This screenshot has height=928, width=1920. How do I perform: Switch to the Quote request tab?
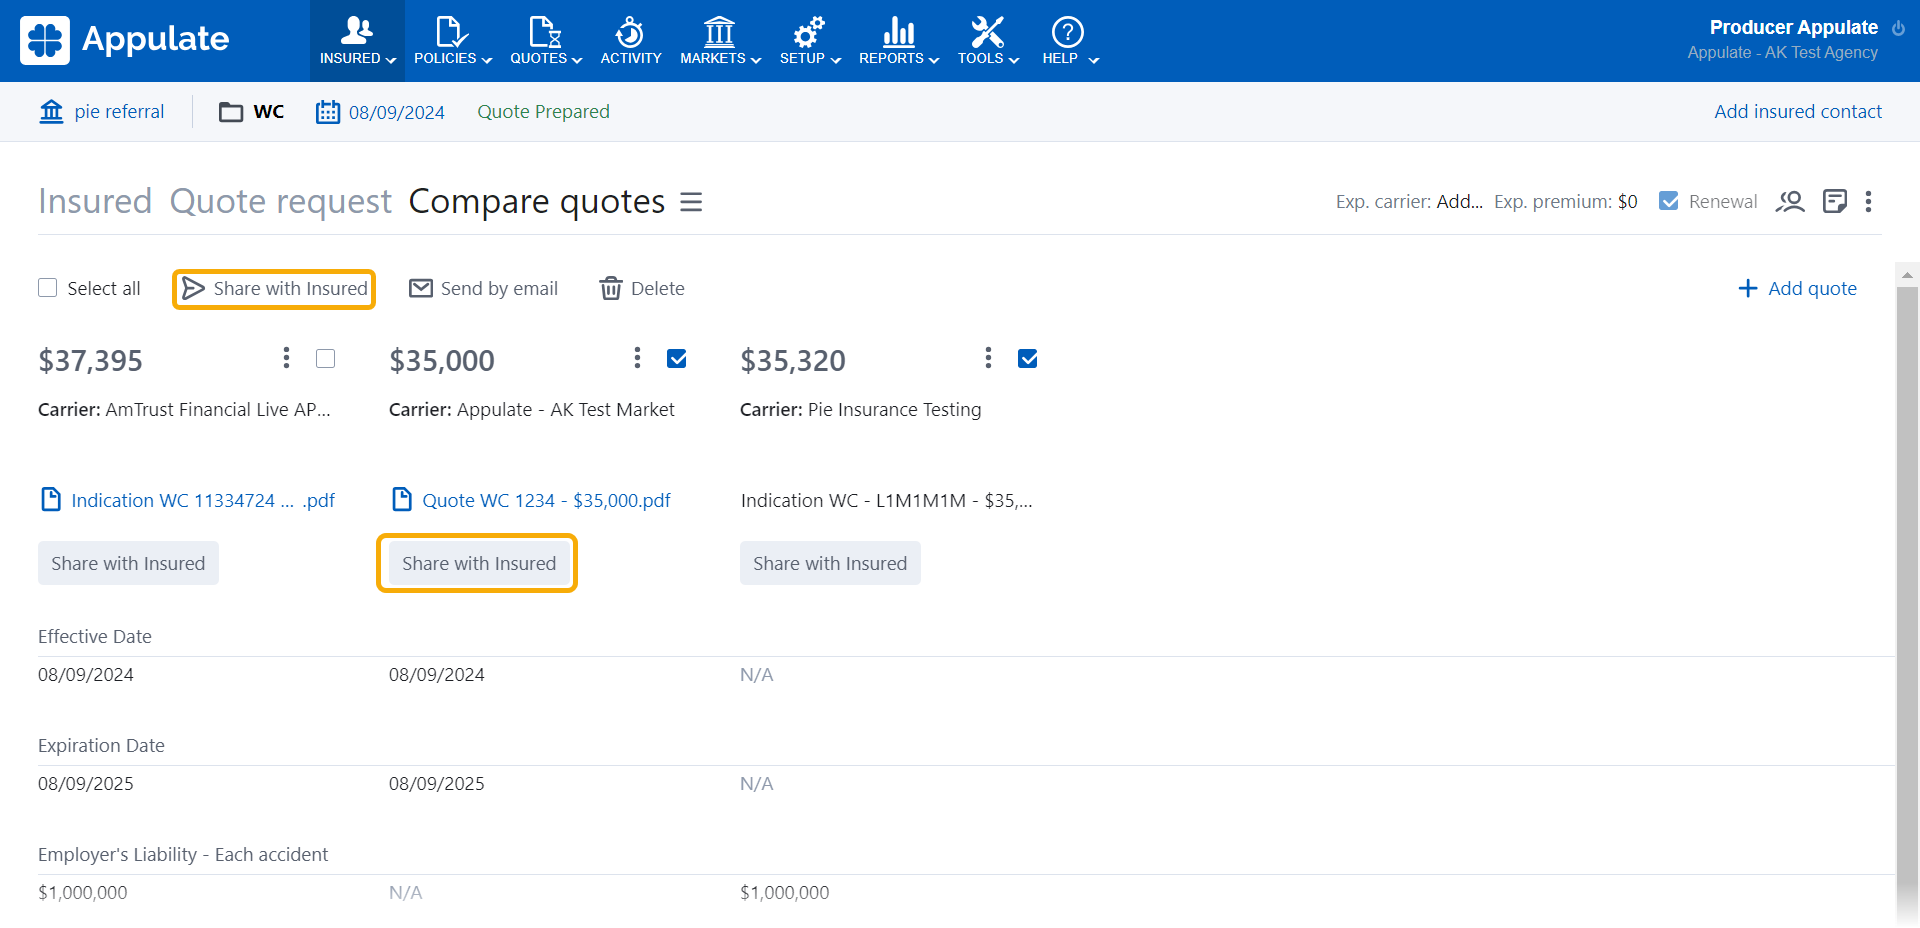[x=280, y=202]
